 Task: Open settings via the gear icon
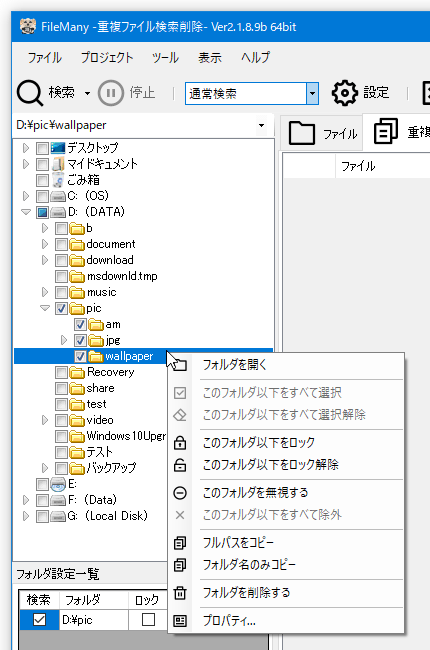coord(344,93)
